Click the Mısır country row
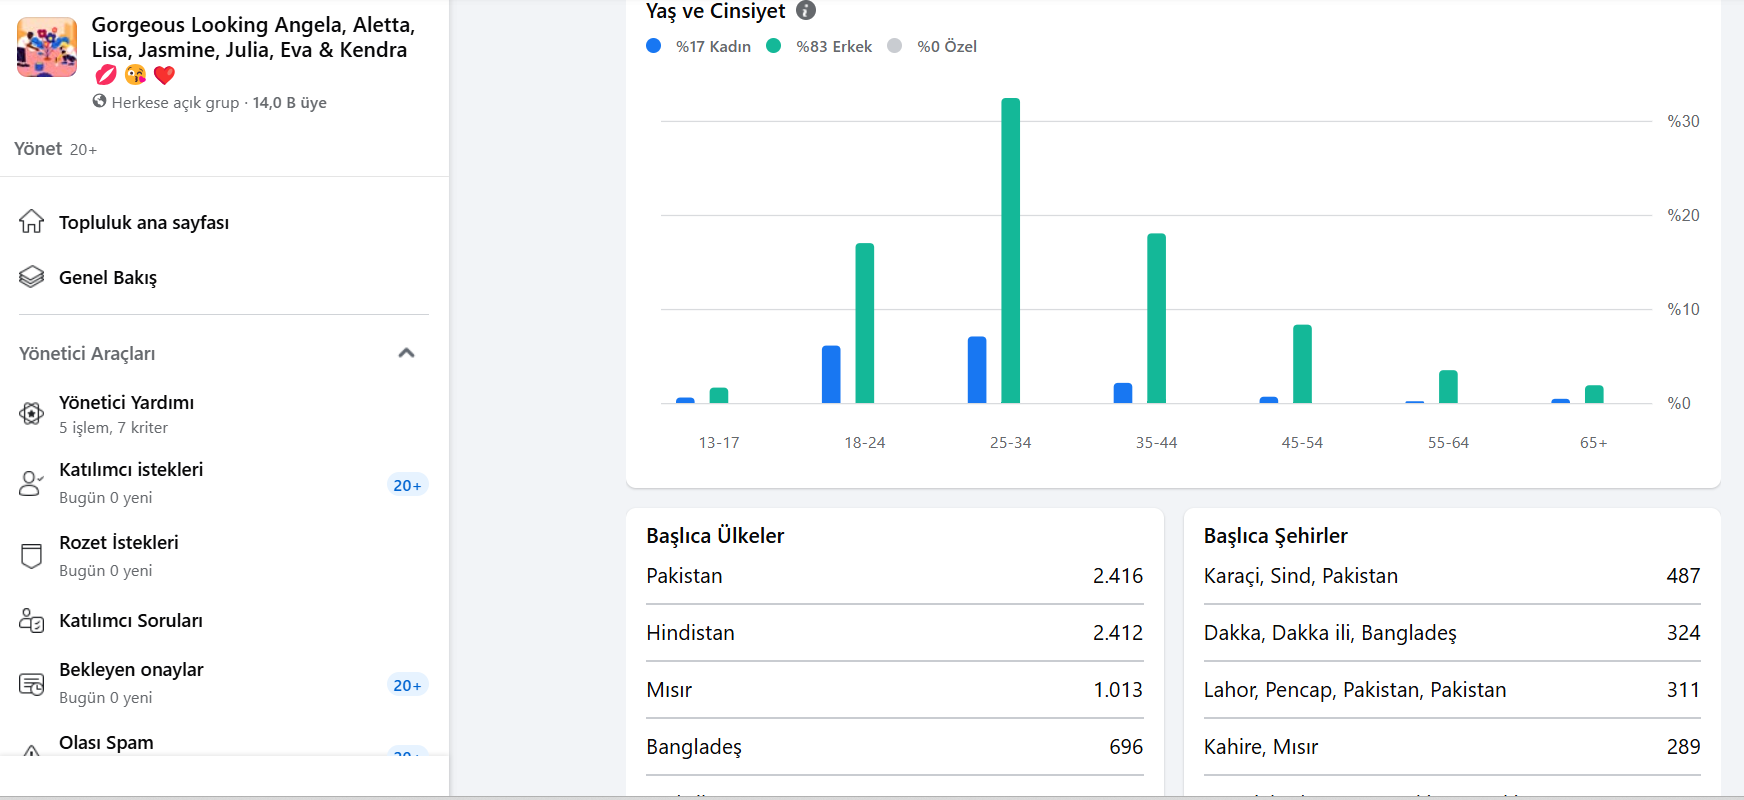The height and width of the screenshot is (800, 1744). tap(895, 690)
